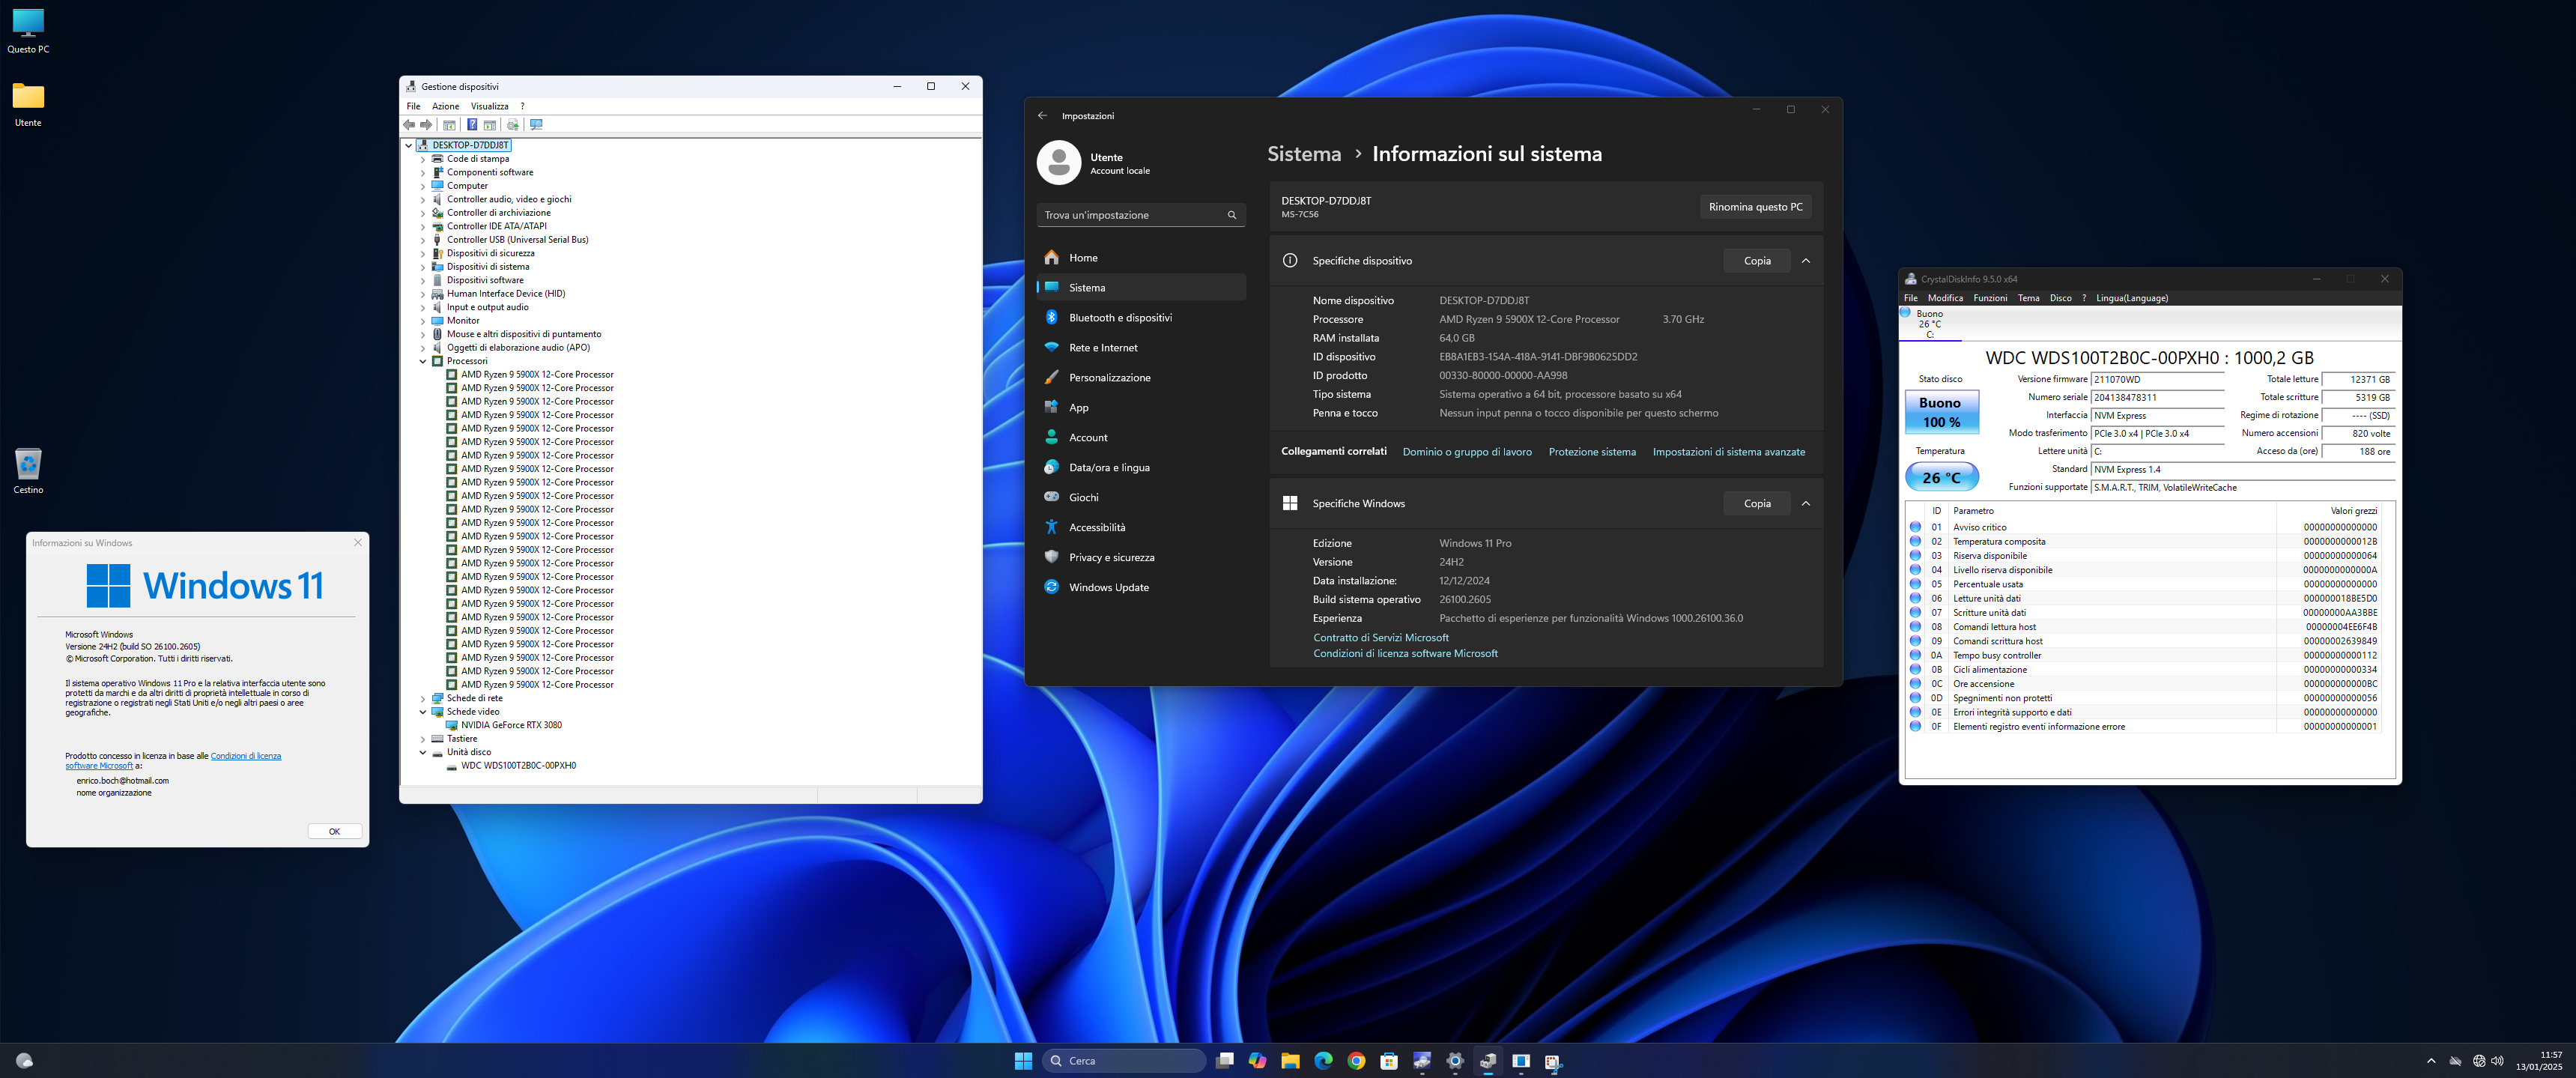Image resolution: width=2576 pixels, height=1078 pixels.
Task: Click the 26 °C temperature button
Action: pyautogui.click(x=1941, y=478)
